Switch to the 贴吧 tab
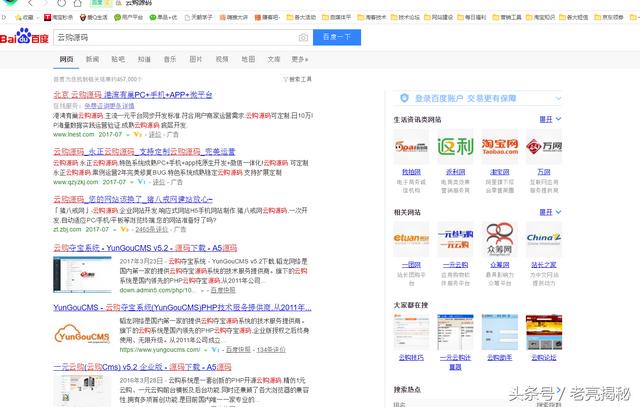Screen dimensions: 640x407 tap(118, 59)
